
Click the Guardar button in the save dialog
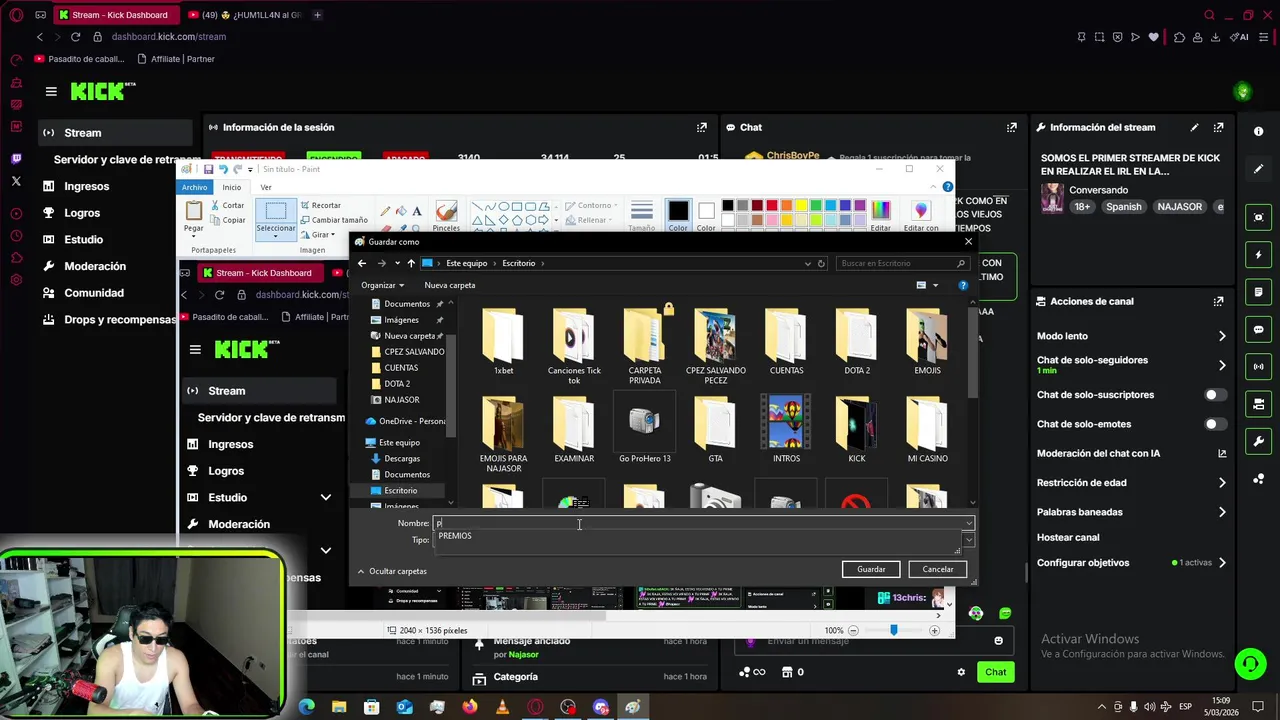871,569
